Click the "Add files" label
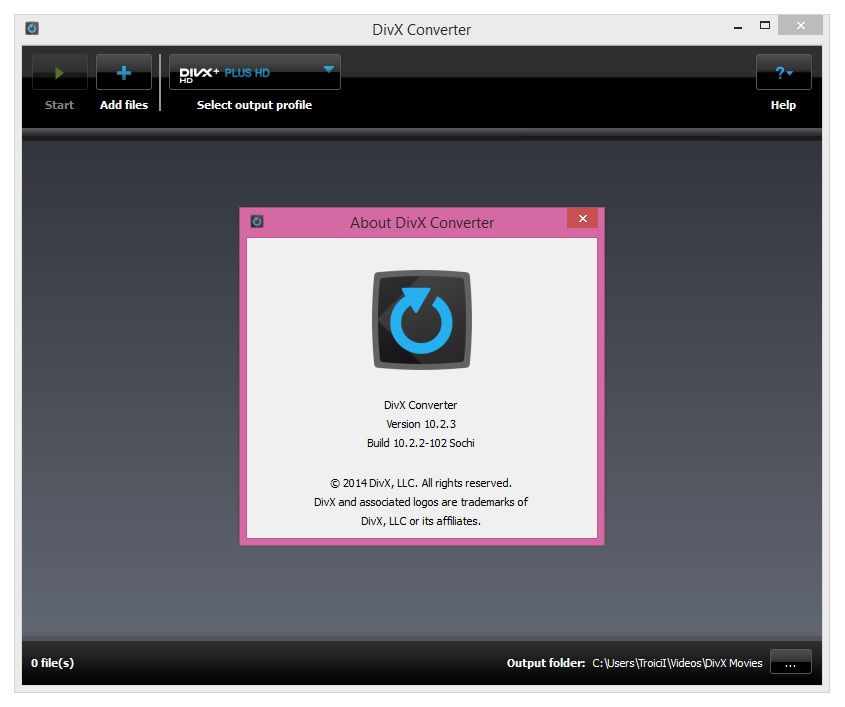The height and width of the screenshot is (707, 845). coord(124,105)
